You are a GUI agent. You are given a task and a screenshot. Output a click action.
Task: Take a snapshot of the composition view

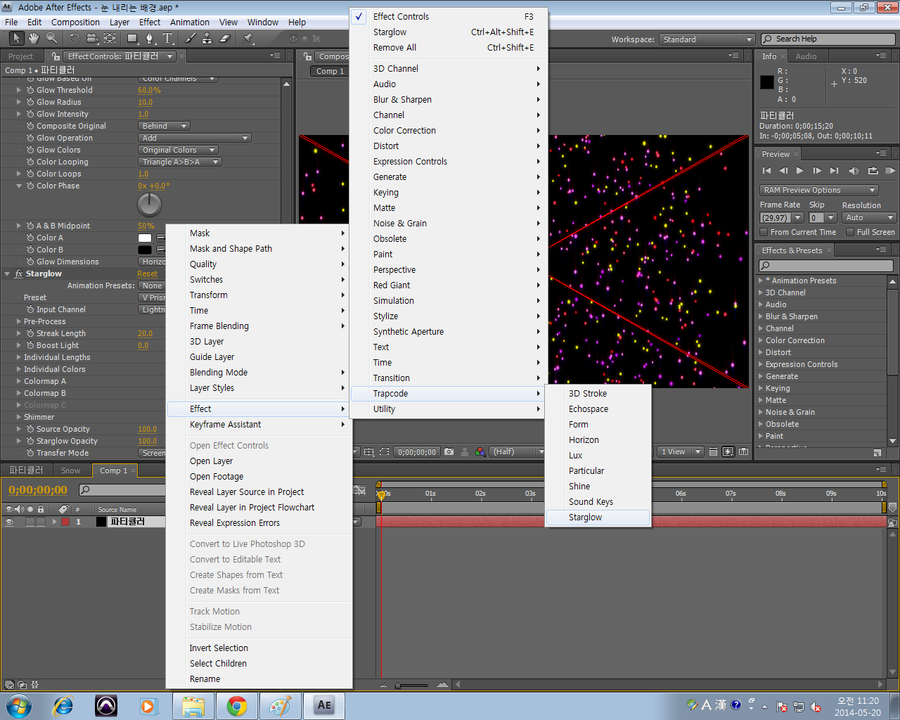tap(449, 452)
